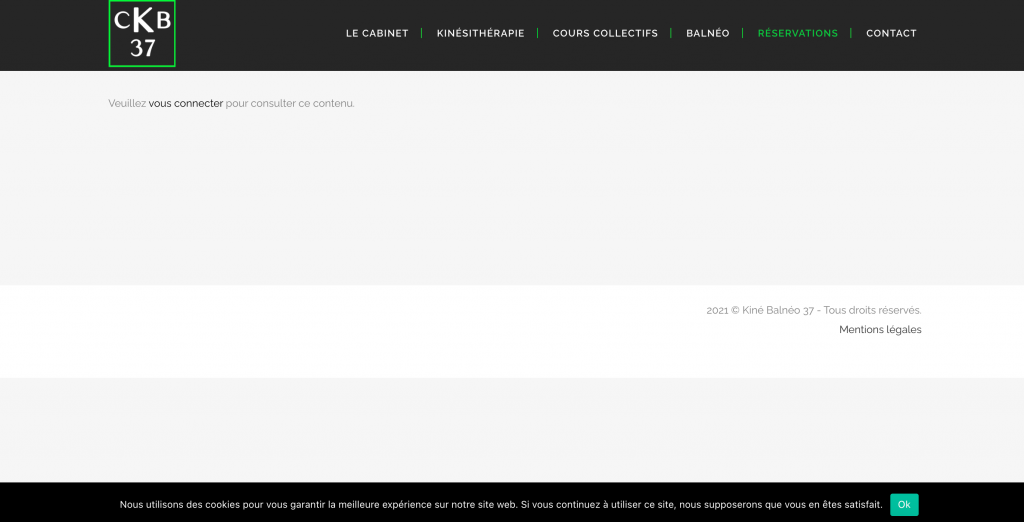Click the '2021 © Kiné Balnéo 37' copyright text

point(759,310)
